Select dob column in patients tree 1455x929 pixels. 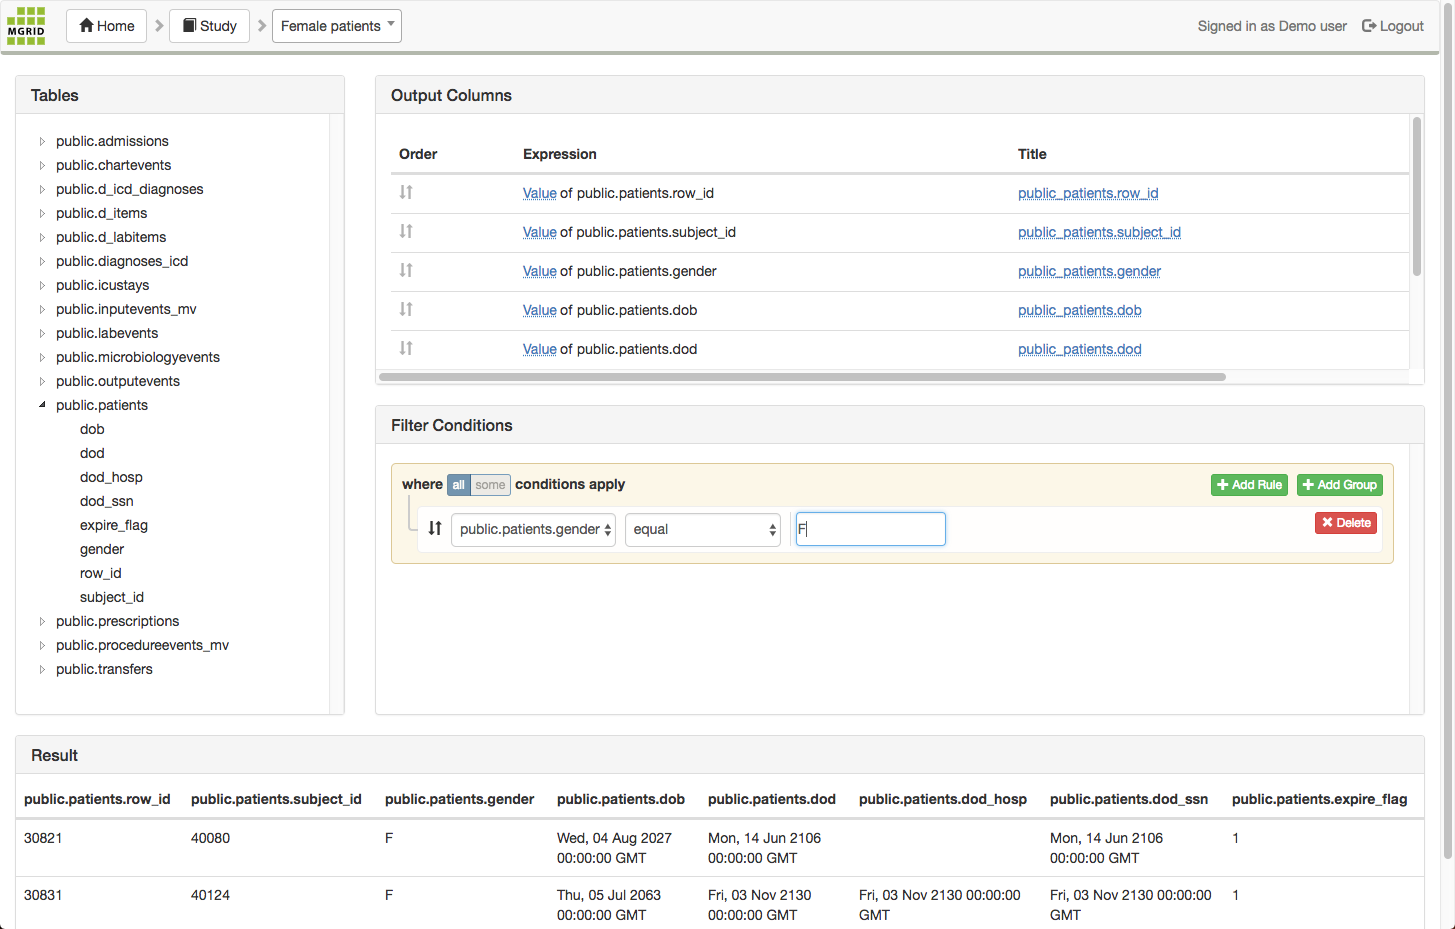[x=92, y=429]
